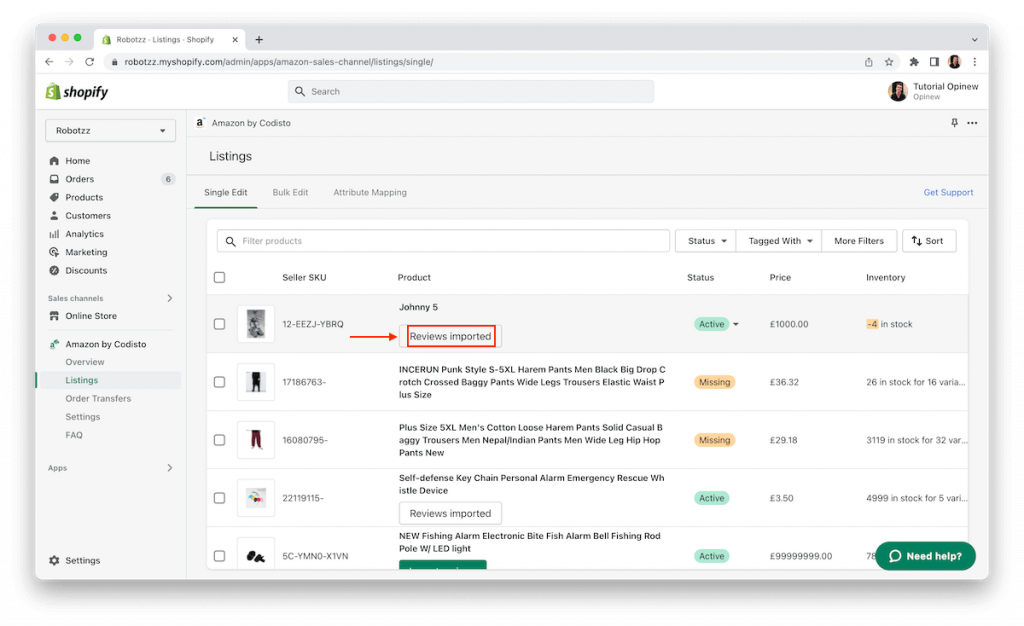
Task: Switch to the Bulk Edit tab
Action: [x=290, y=193]
